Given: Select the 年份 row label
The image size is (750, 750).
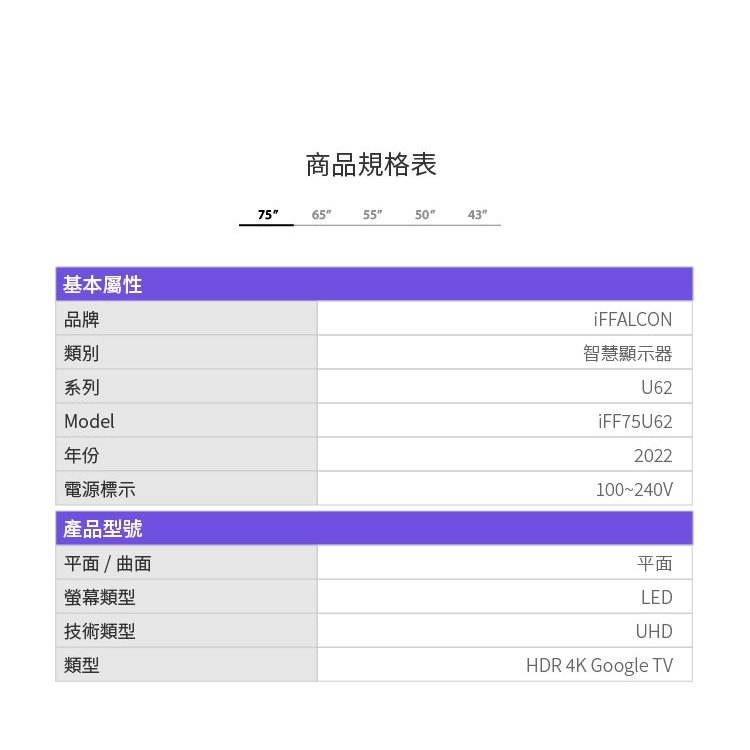Looking at the screenshot, I should pyautogui.click(x=81, y=455).
